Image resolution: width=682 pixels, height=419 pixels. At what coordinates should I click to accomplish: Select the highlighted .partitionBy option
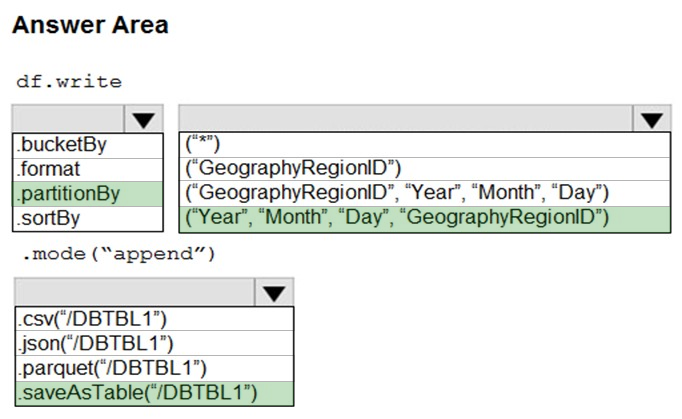tap(88, 194)
